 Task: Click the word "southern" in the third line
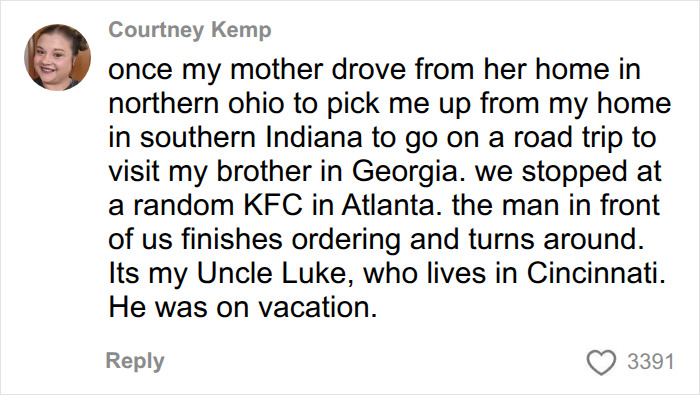[x=198, y=137]
